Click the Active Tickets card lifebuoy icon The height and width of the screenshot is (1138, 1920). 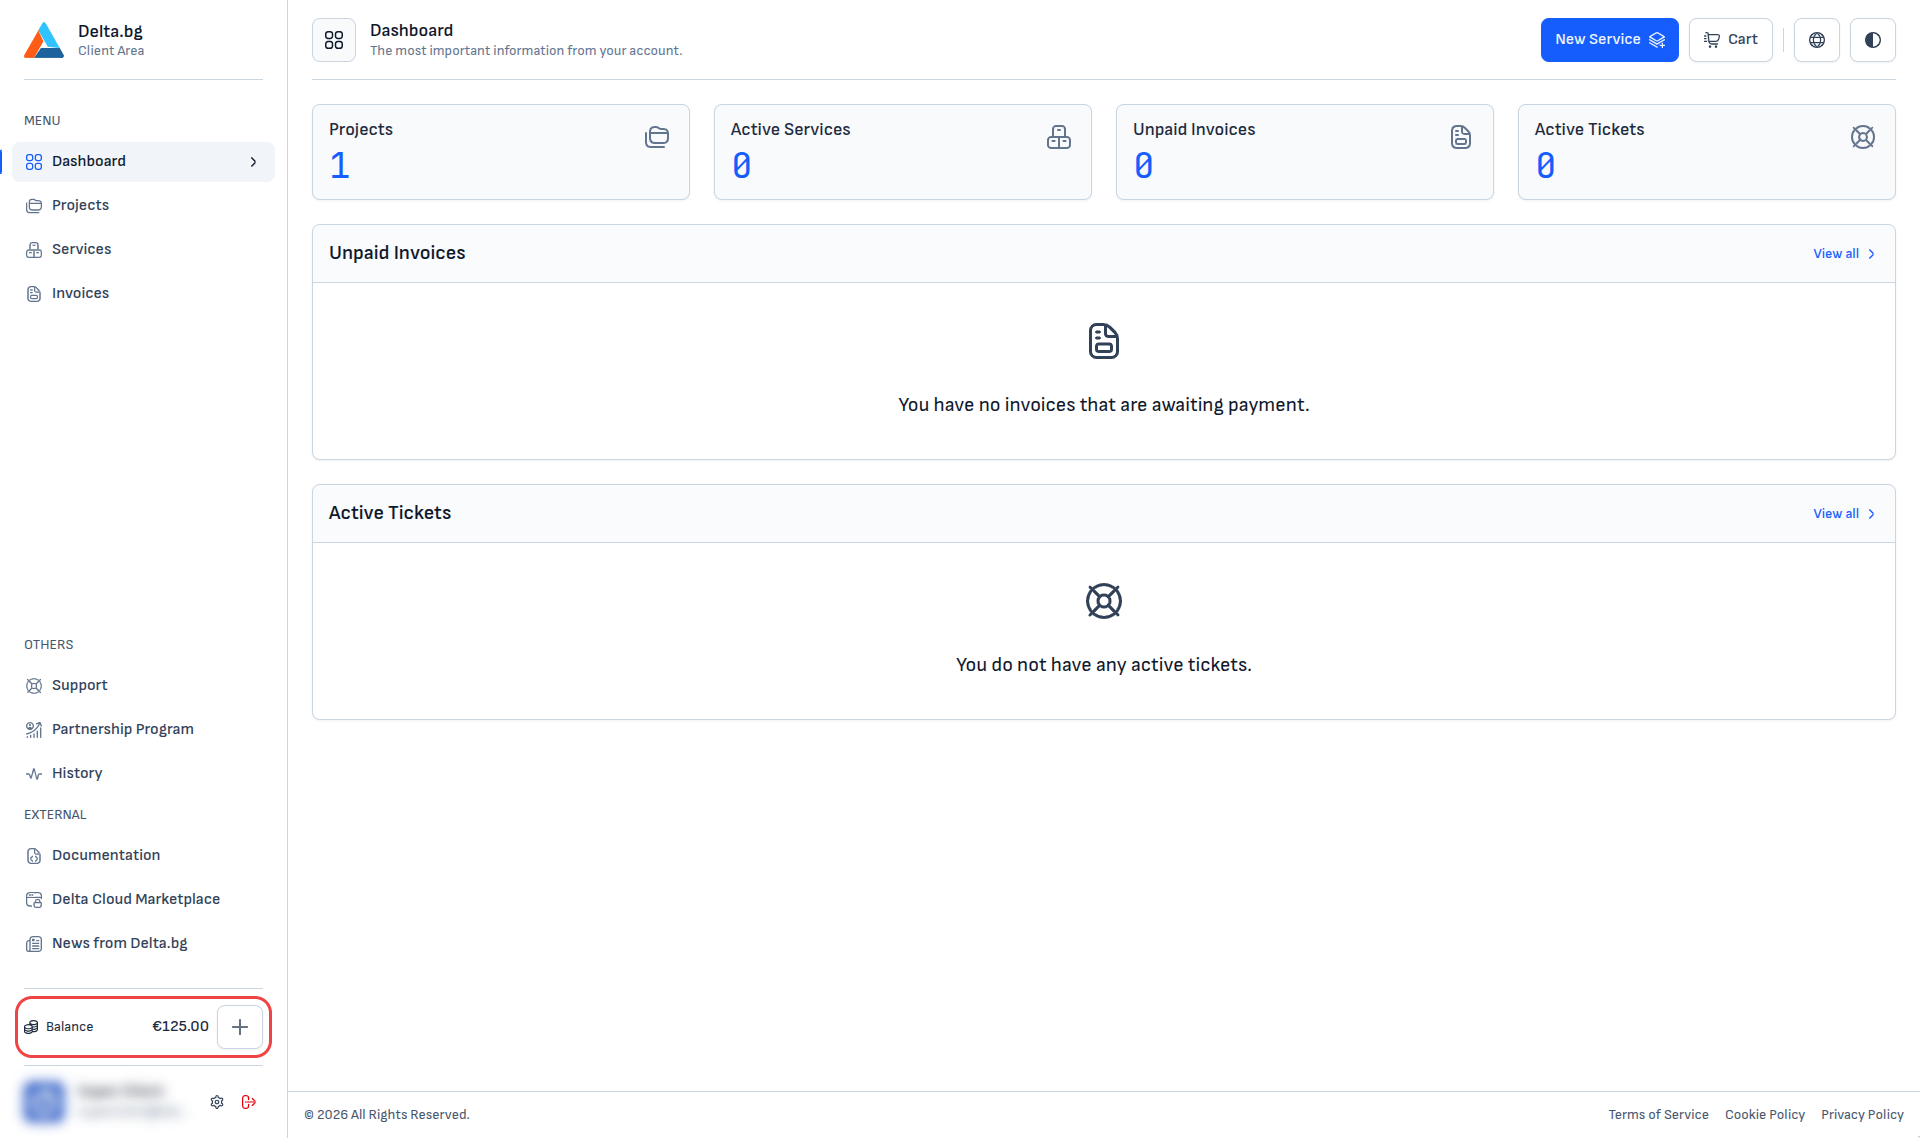click(x=1863, y=137)
